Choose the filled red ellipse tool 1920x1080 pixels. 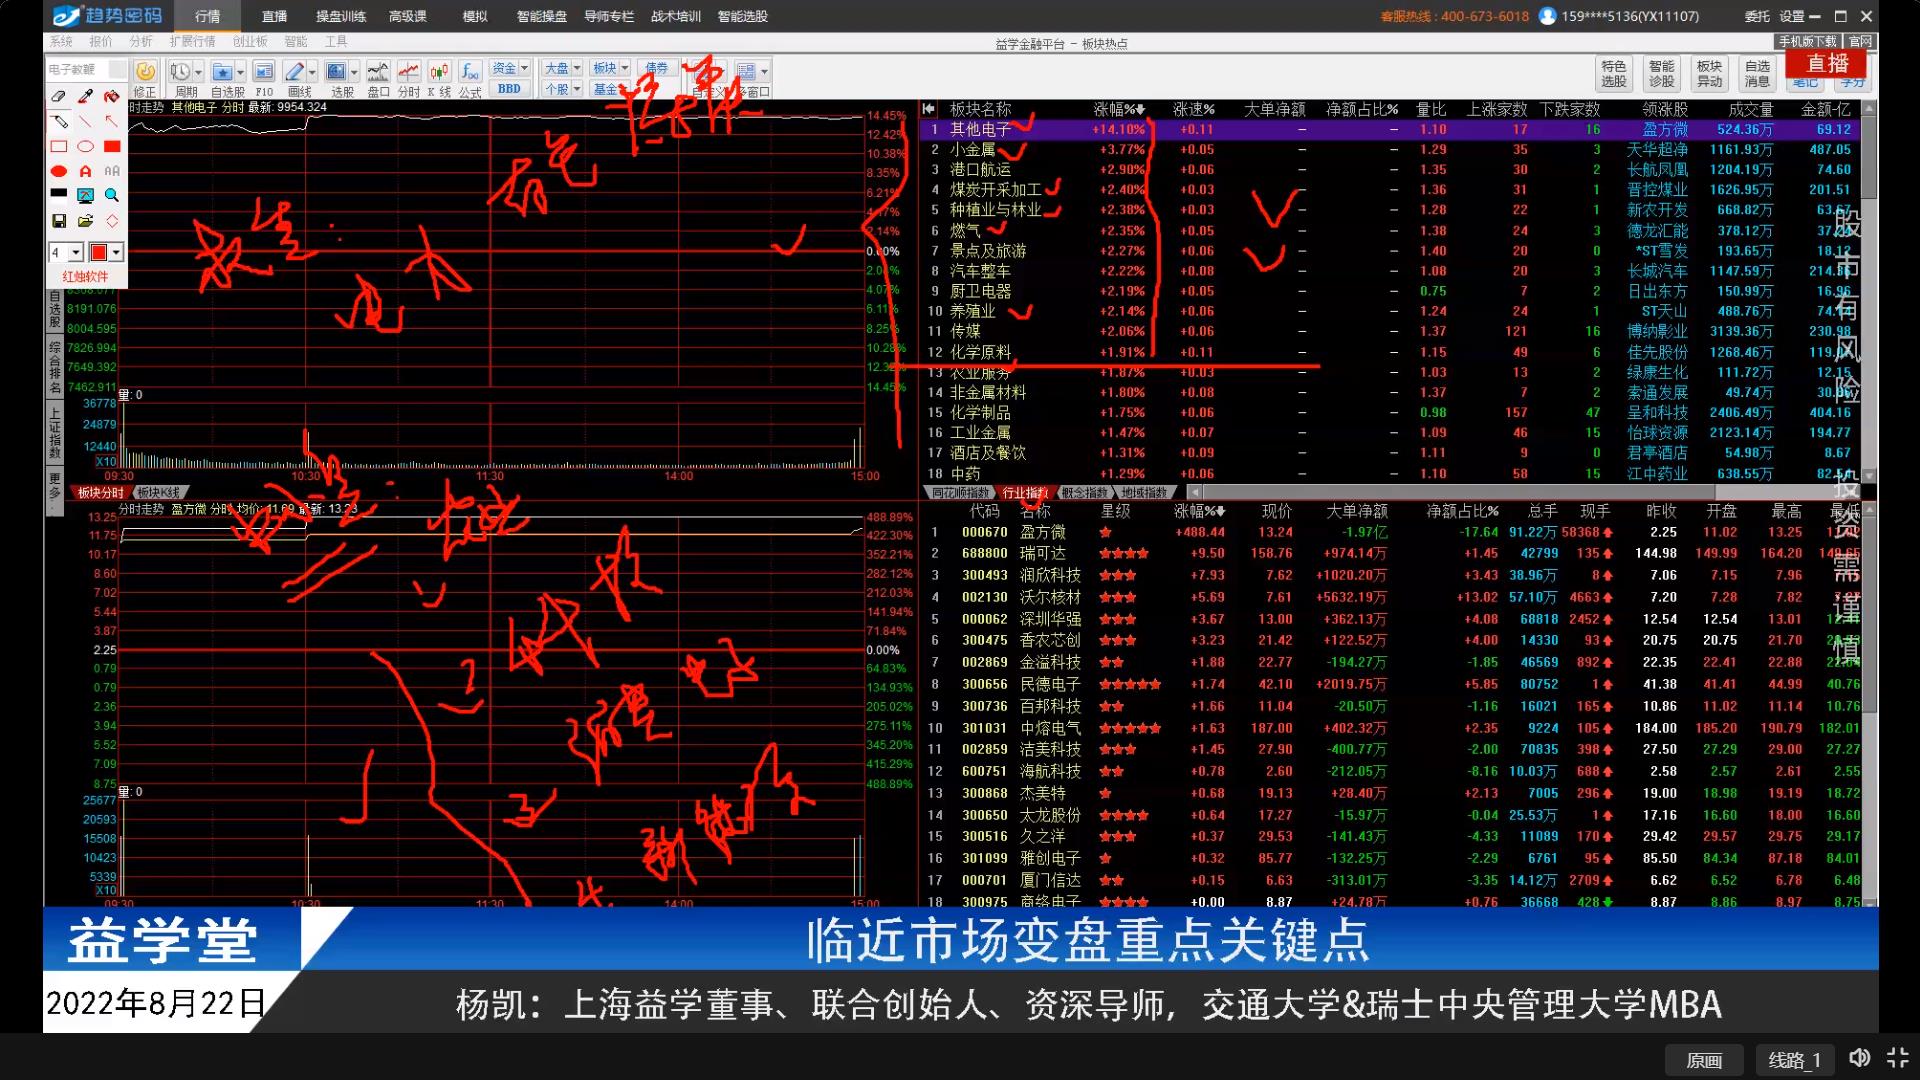[59, 171]
